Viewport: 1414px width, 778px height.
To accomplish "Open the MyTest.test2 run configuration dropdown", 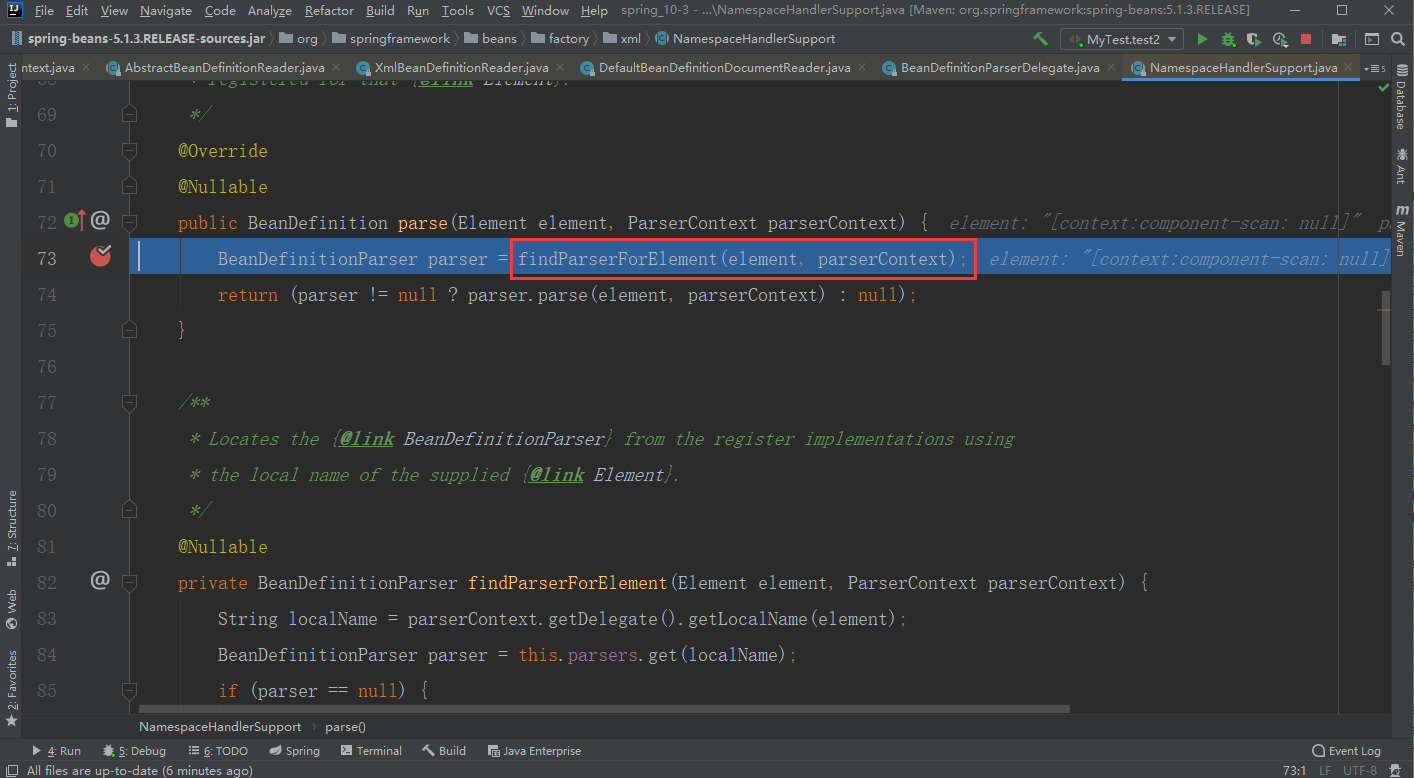I will click(x=1123, y=39).
